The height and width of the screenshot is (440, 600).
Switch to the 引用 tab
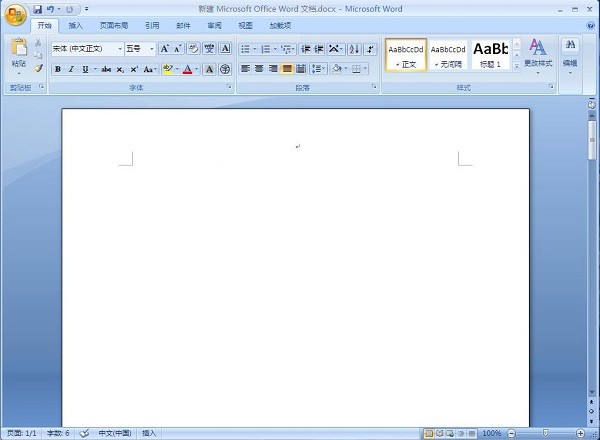152,26
